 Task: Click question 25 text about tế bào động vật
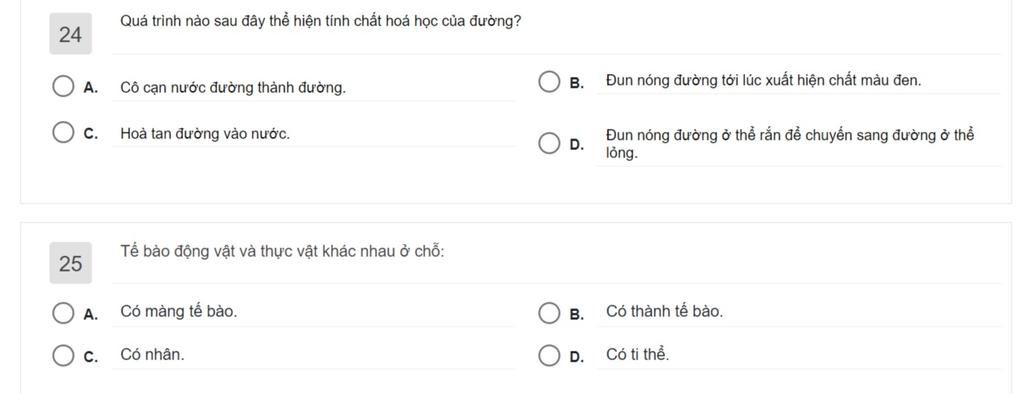pyautogui.click(x=282, y=251)
